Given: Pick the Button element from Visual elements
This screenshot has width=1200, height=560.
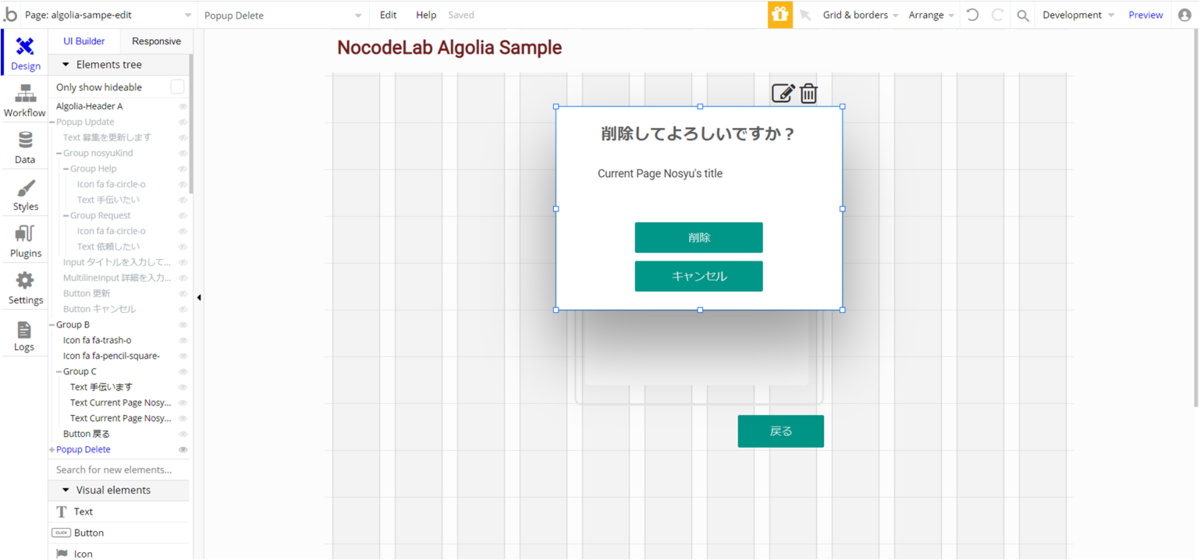Looking at the screenshot, I should [x=120, y=533].
